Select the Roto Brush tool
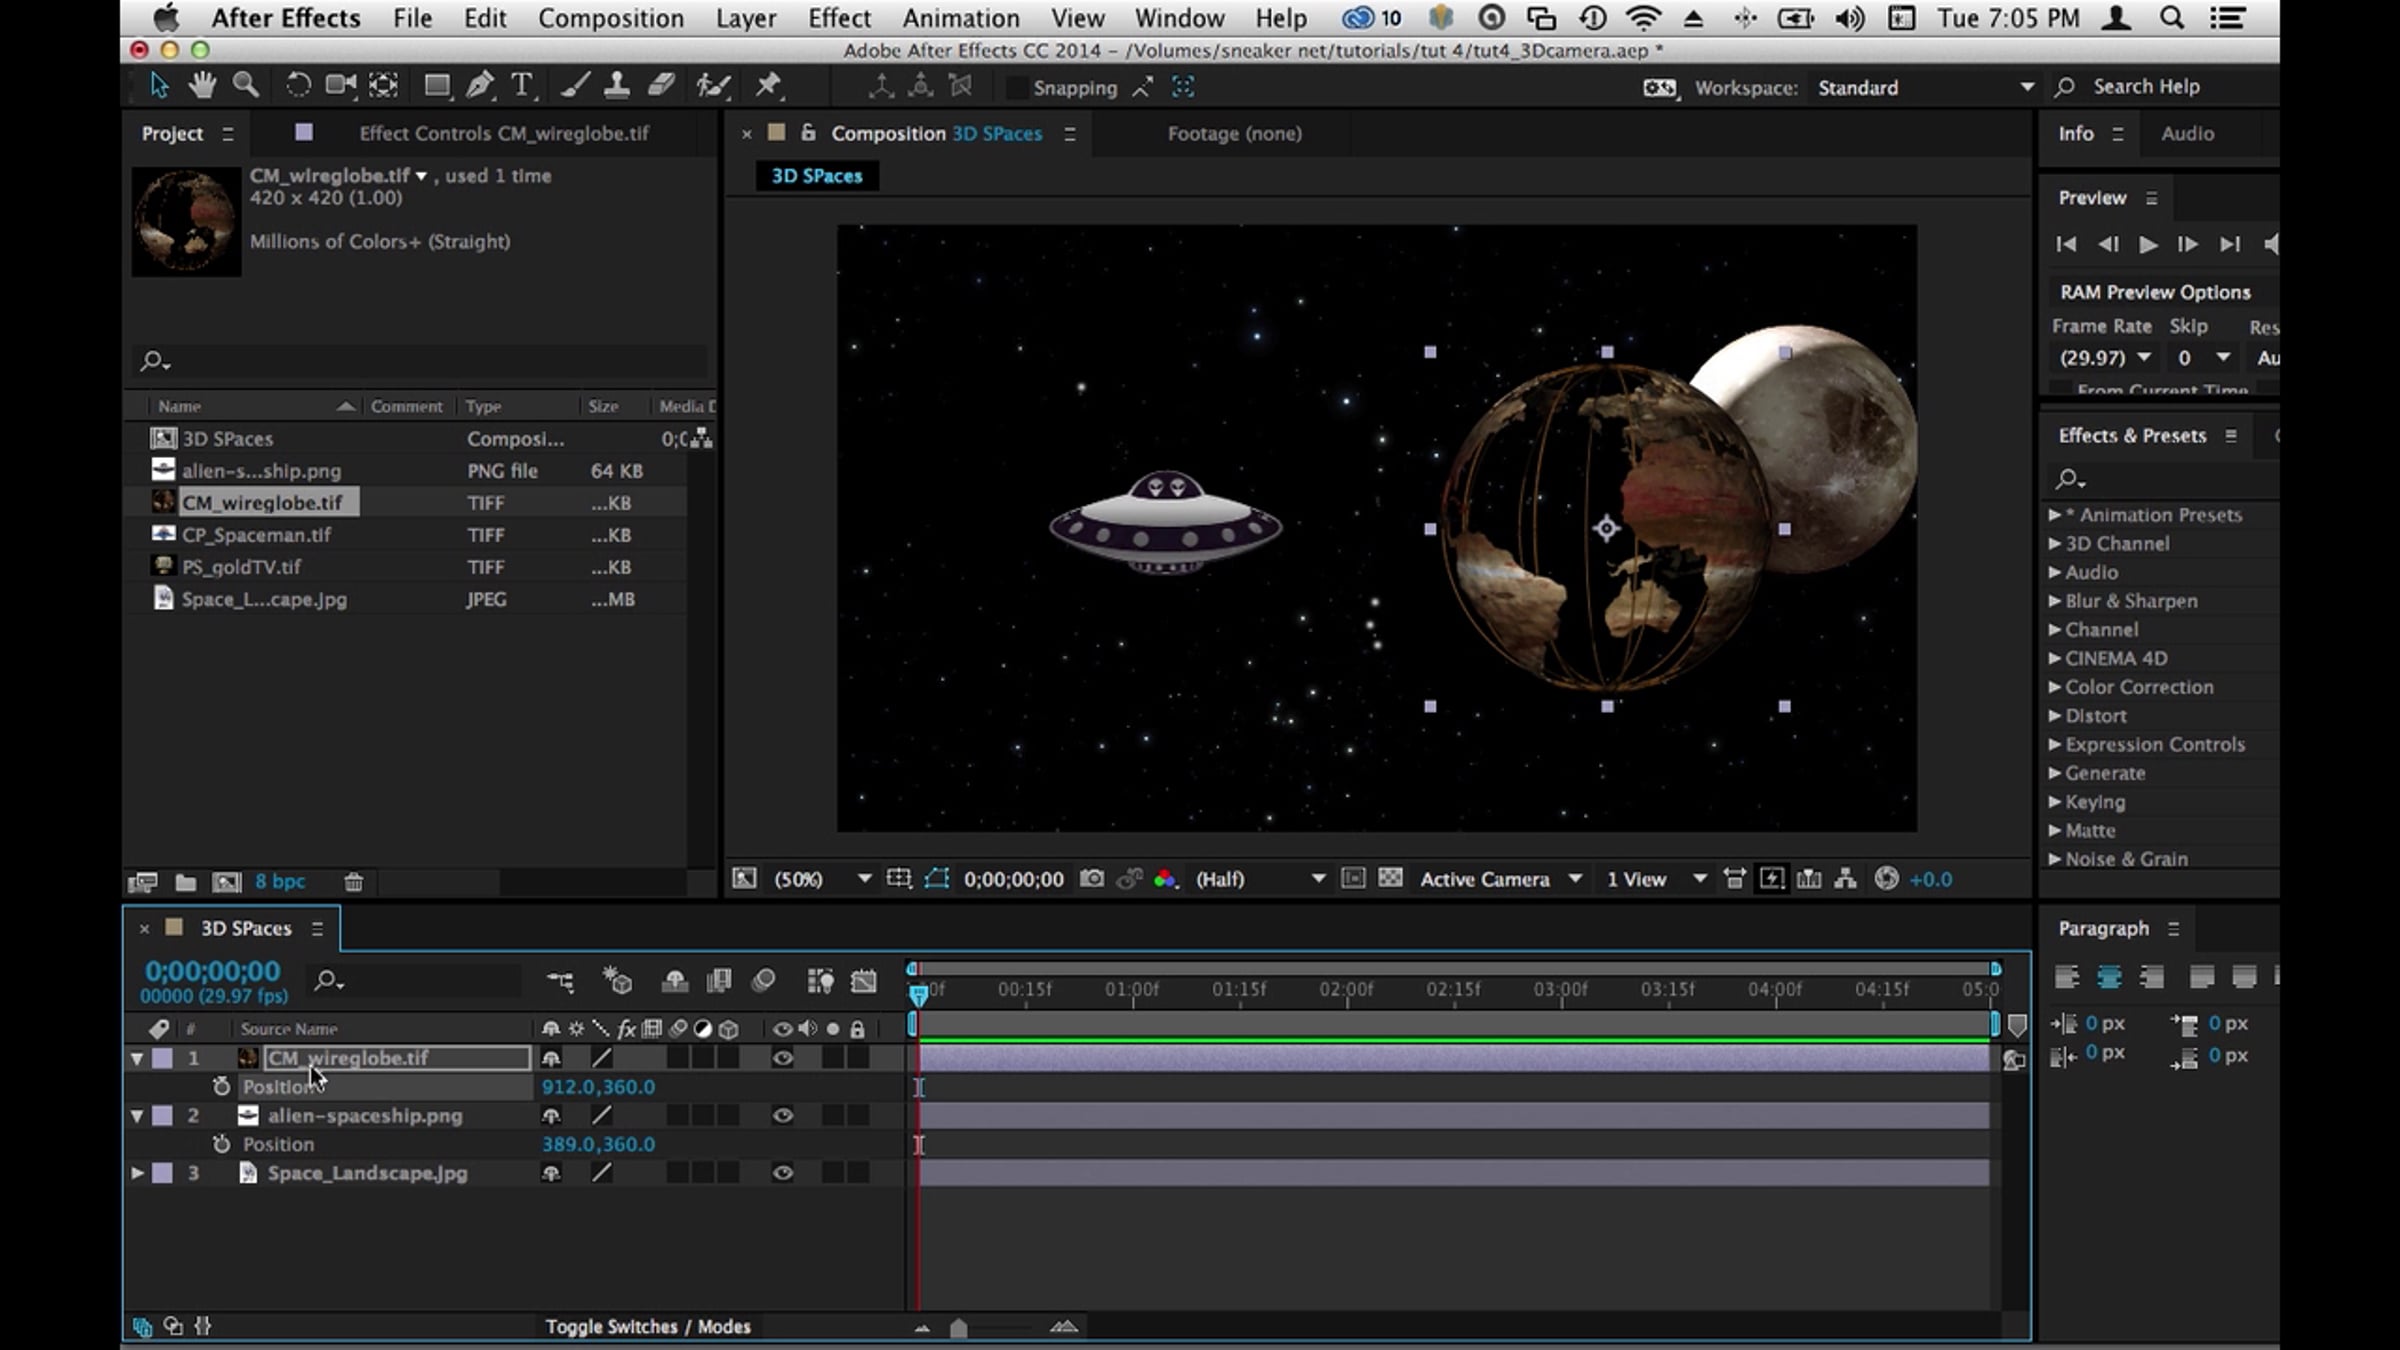Screen dimensions: 2400x1350 (x=713, y=86)
